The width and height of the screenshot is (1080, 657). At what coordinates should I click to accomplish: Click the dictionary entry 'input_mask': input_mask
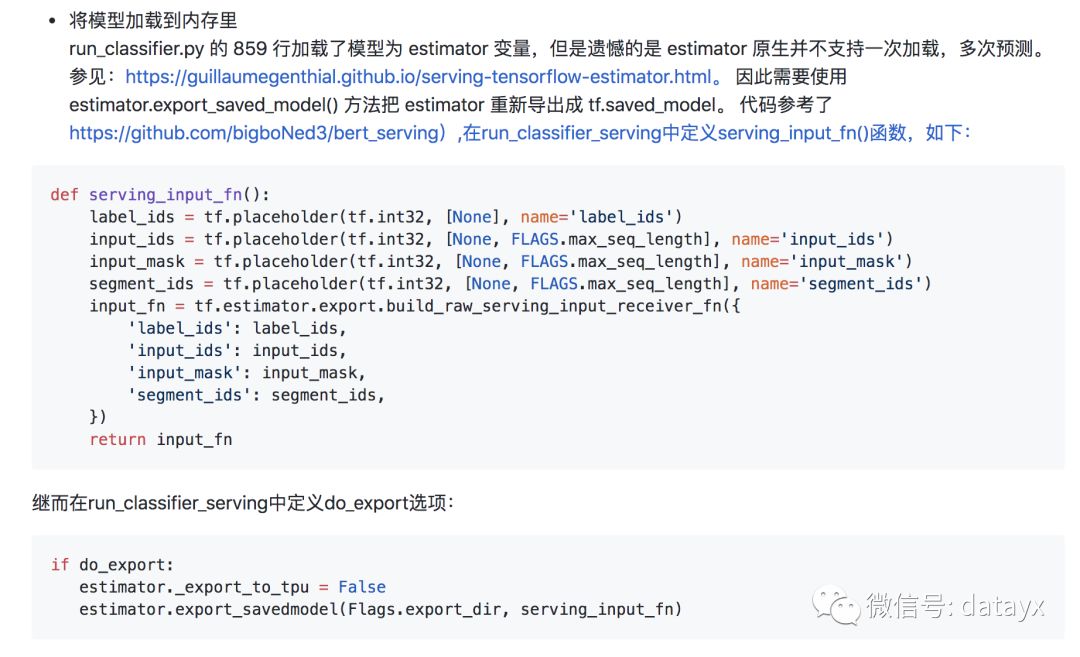(x=247, y=373)
